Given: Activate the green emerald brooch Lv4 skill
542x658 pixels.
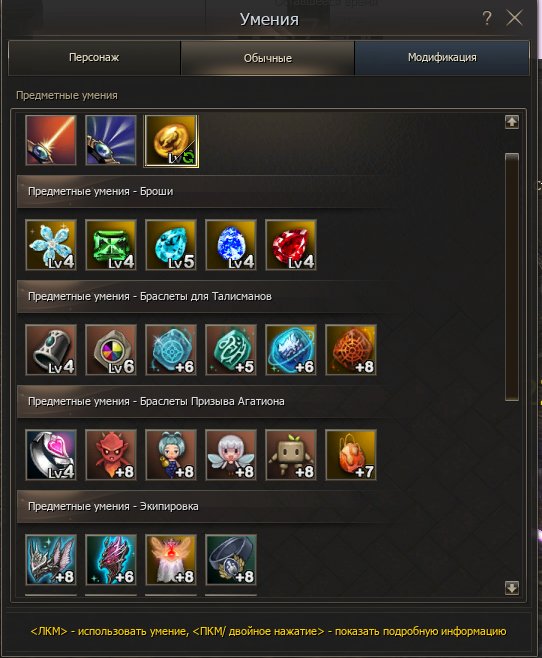Looking at the screenshot, I should click(111, 245).
